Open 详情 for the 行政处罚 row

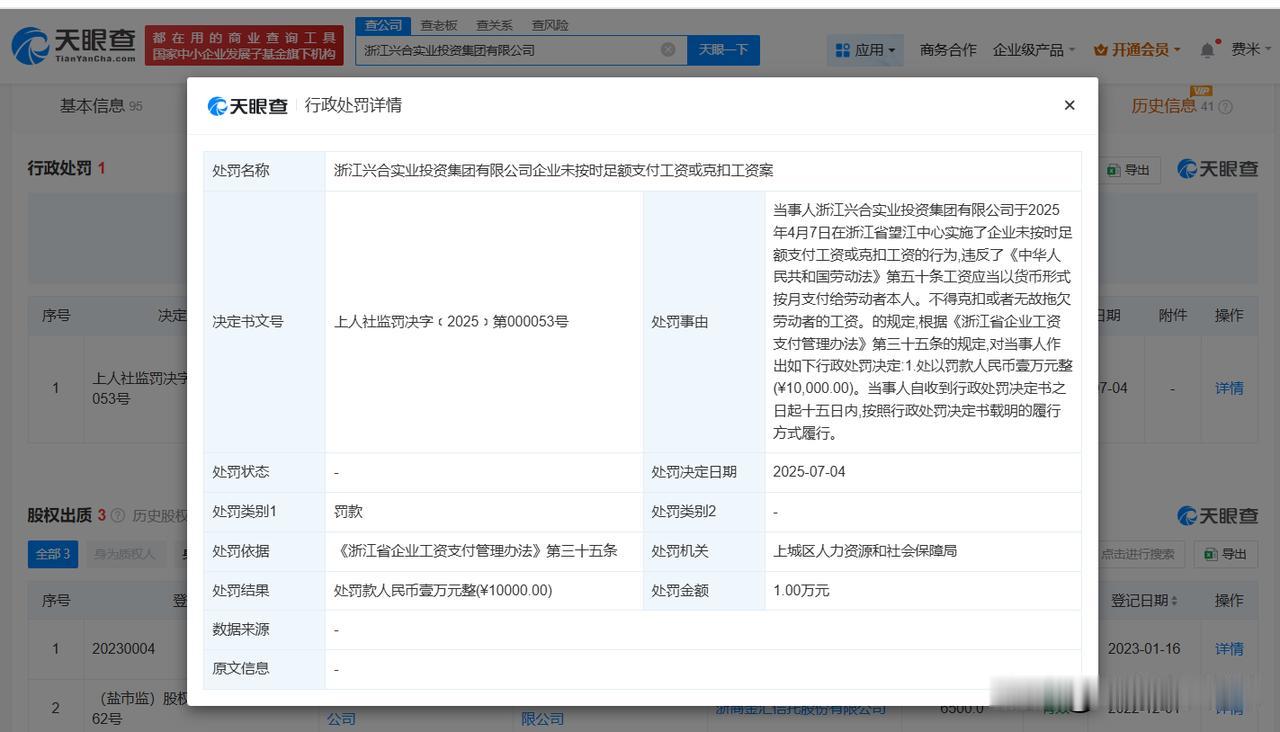1229,388
